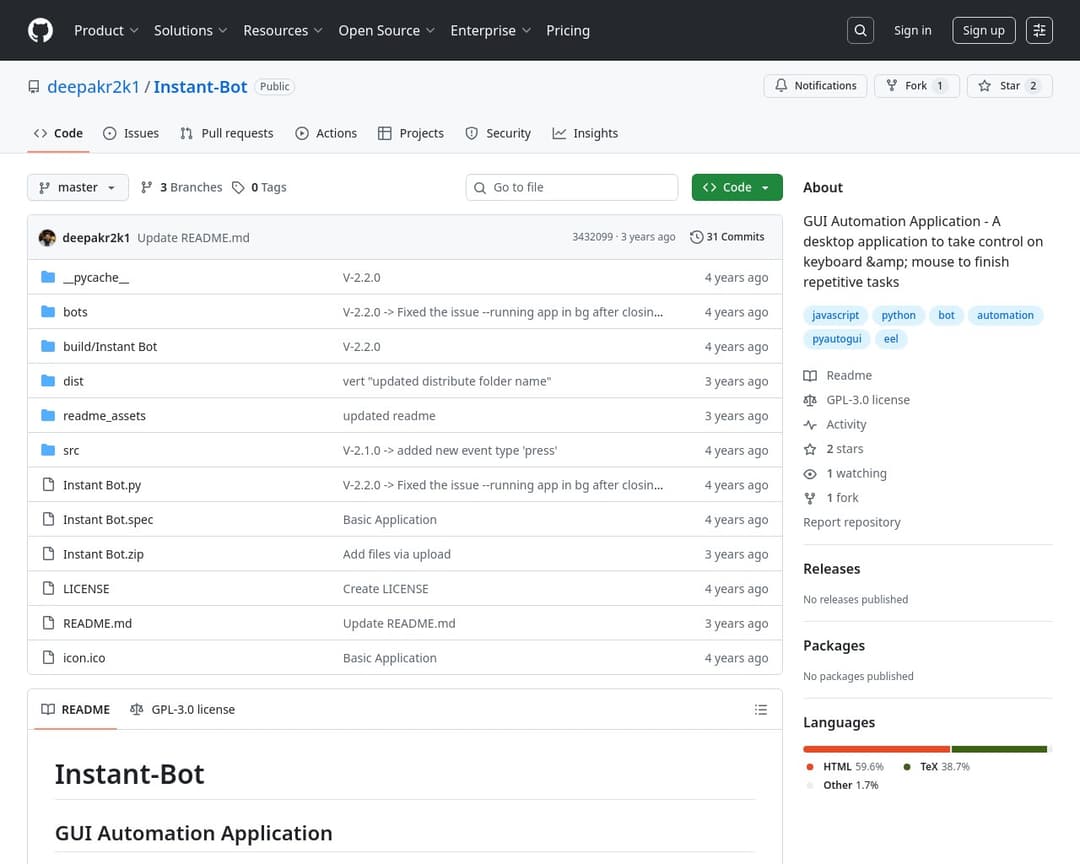
Task: Click the HTML segment of the languages bar
Action: (x=875, y=748)
